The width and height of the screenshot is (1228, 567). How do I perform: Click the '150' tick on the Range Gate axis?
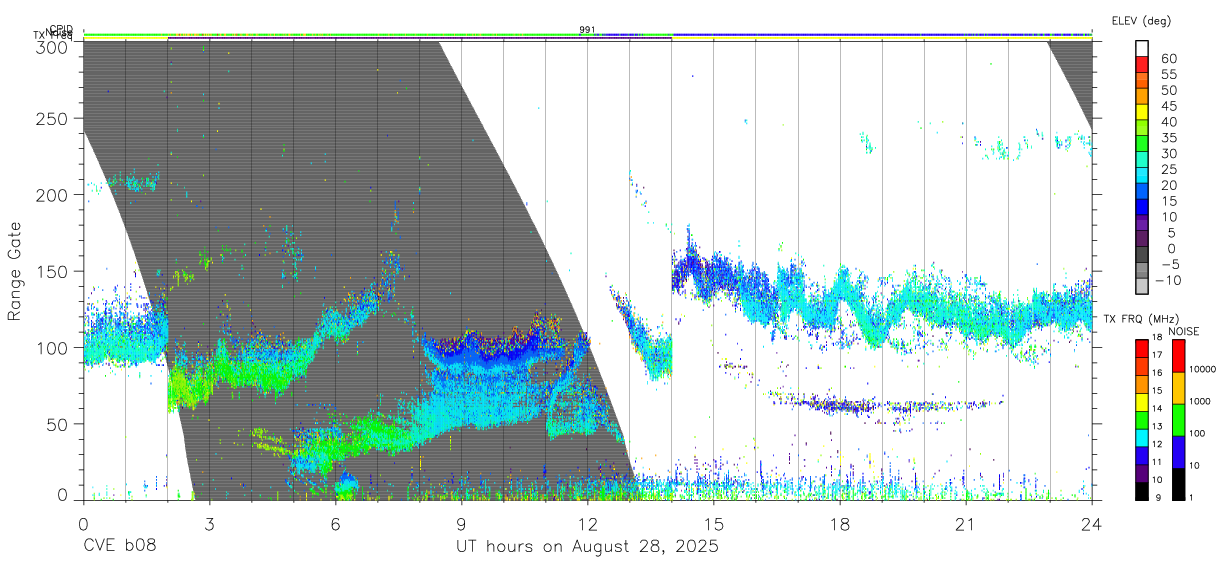pyautogui.click(x=52, y=271)
